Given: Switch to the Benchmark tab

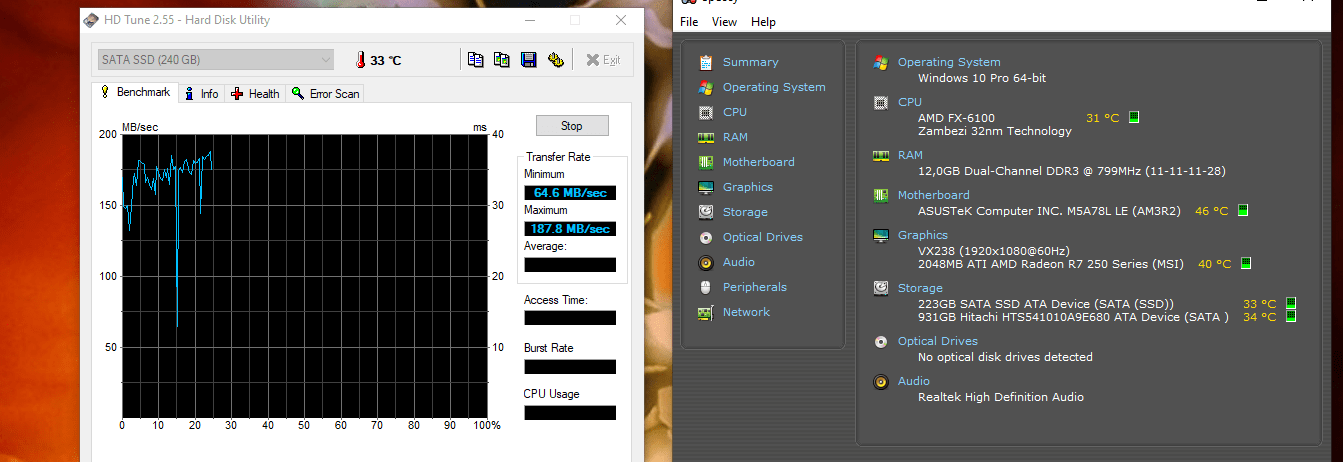Looking at the screenshot, I should pos(135,92).
